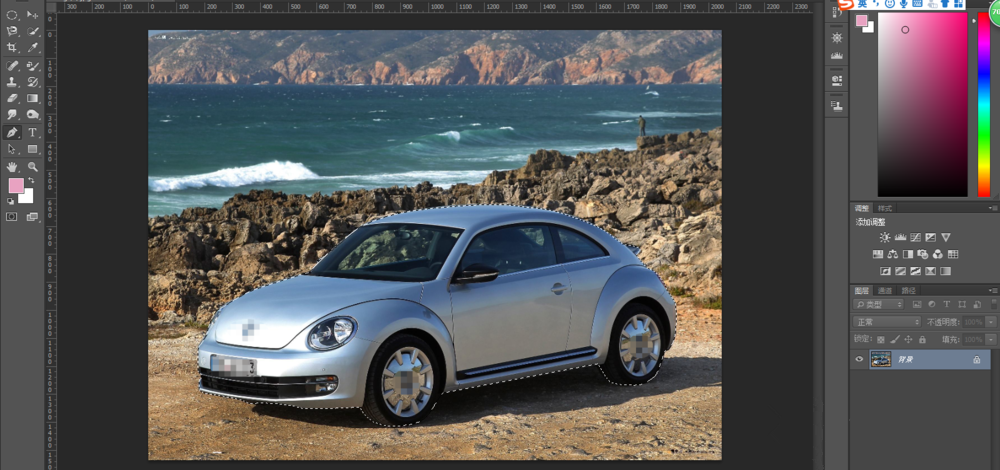Toggle the layer filtering switch
The height and width of the screenshot is (470, 1000).
pos(994,305)
